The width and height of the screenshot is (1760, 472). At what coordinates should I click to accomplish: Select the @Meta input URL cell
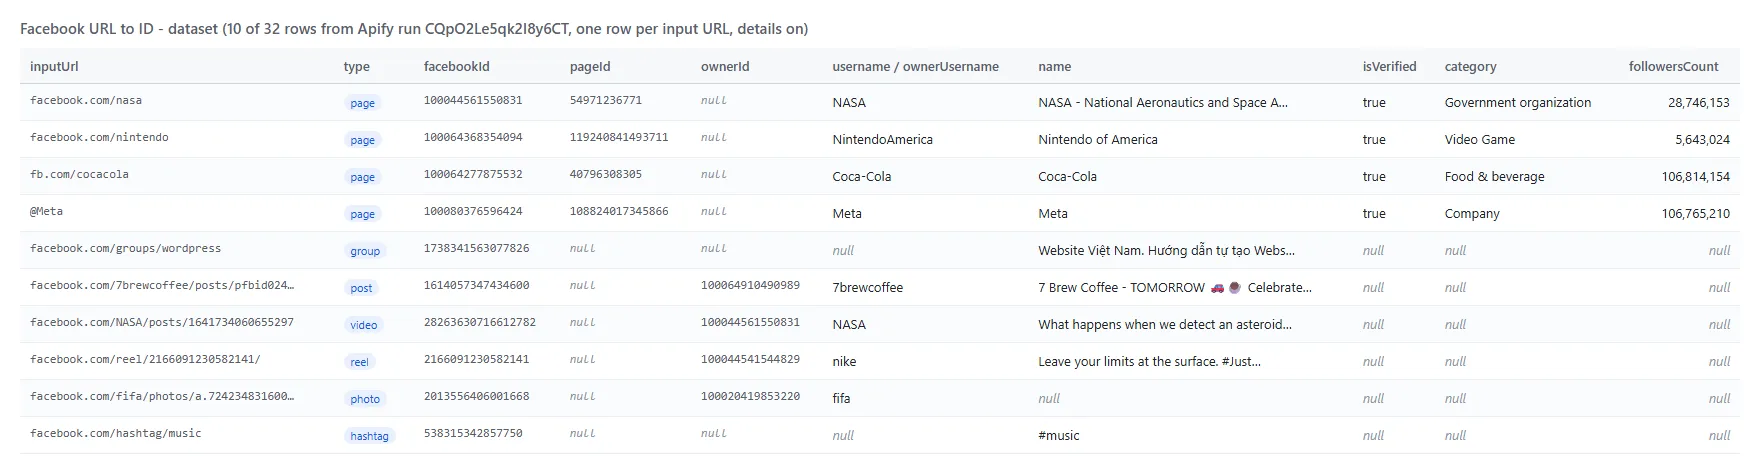[x=46, y=212]
